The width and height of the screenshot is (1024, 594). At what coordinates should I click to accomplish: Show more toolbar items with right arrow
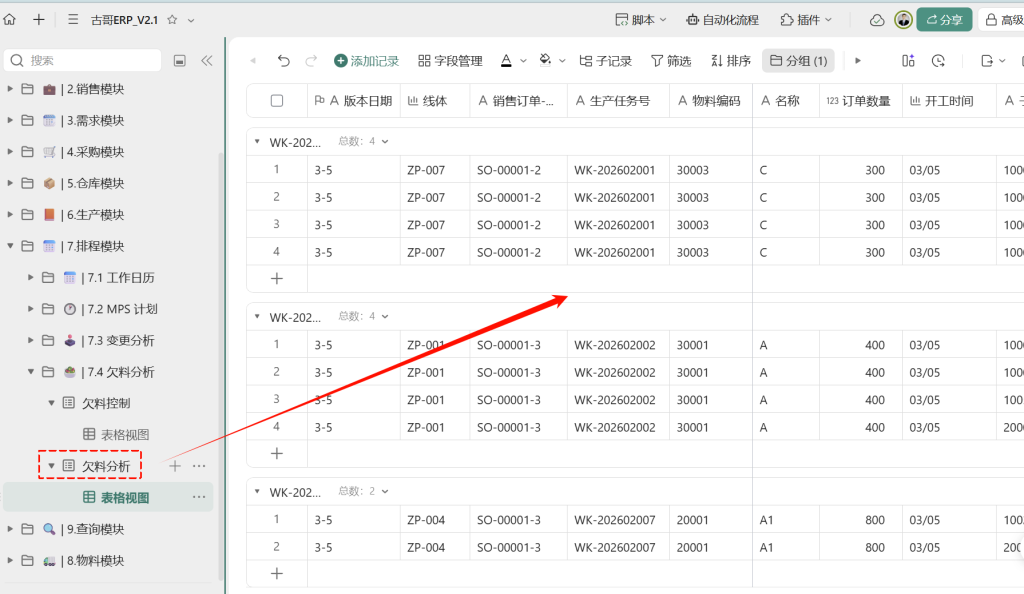(x=858, y=61)
